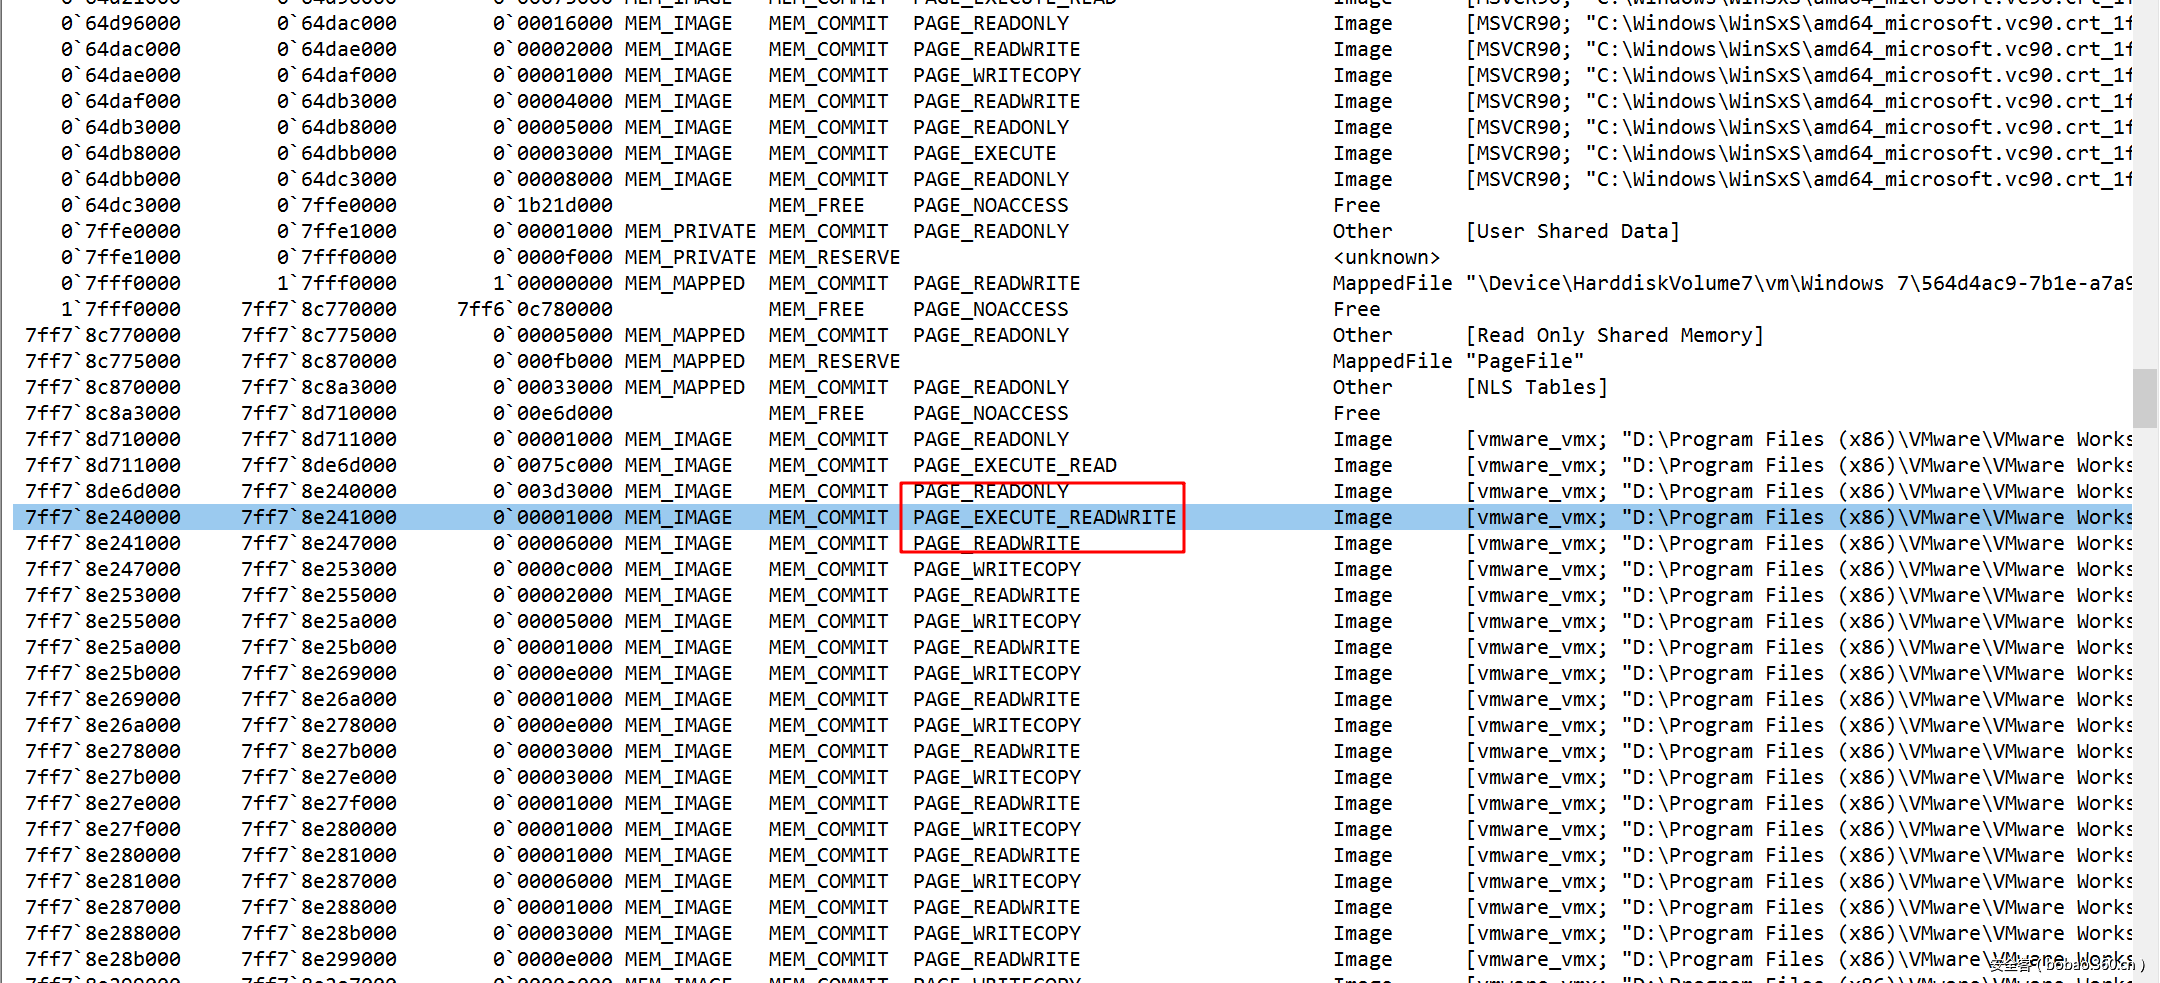Select the vmware_vmx module path in the highlighted row
Image resolution: width=2160 pixels, height=983 pixels.
[x=1798, y=517]
